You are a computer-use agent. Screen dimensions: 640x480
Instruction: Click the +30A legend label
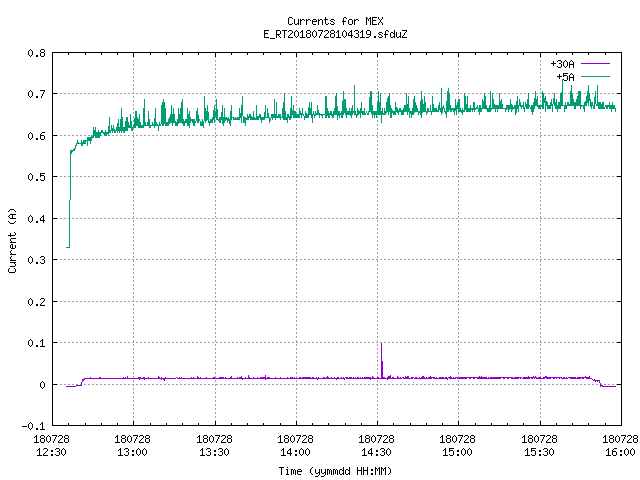[x=562, y=64]
